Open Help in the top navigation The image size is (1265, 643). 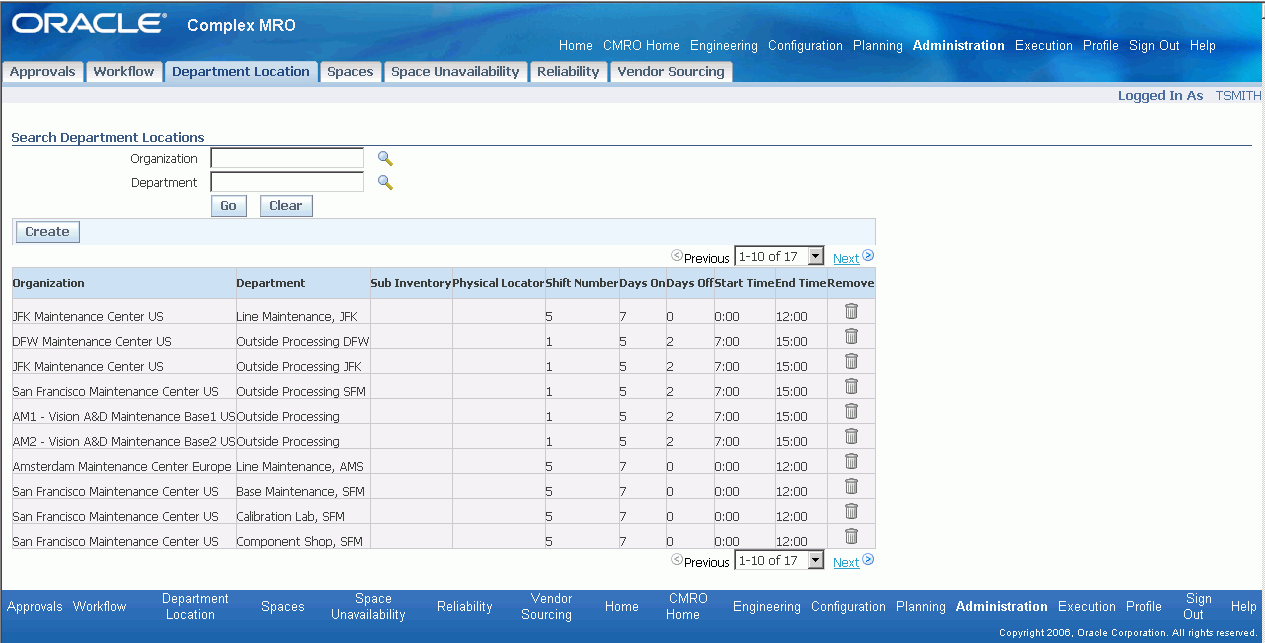tap(1203, 46)
